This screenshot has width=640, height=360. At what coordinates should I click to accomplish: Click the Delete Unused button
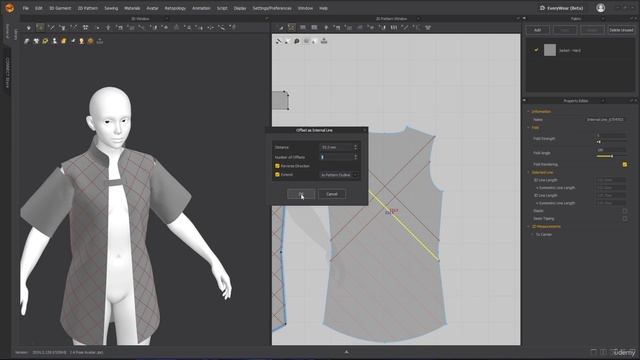[x=621, y=30]
